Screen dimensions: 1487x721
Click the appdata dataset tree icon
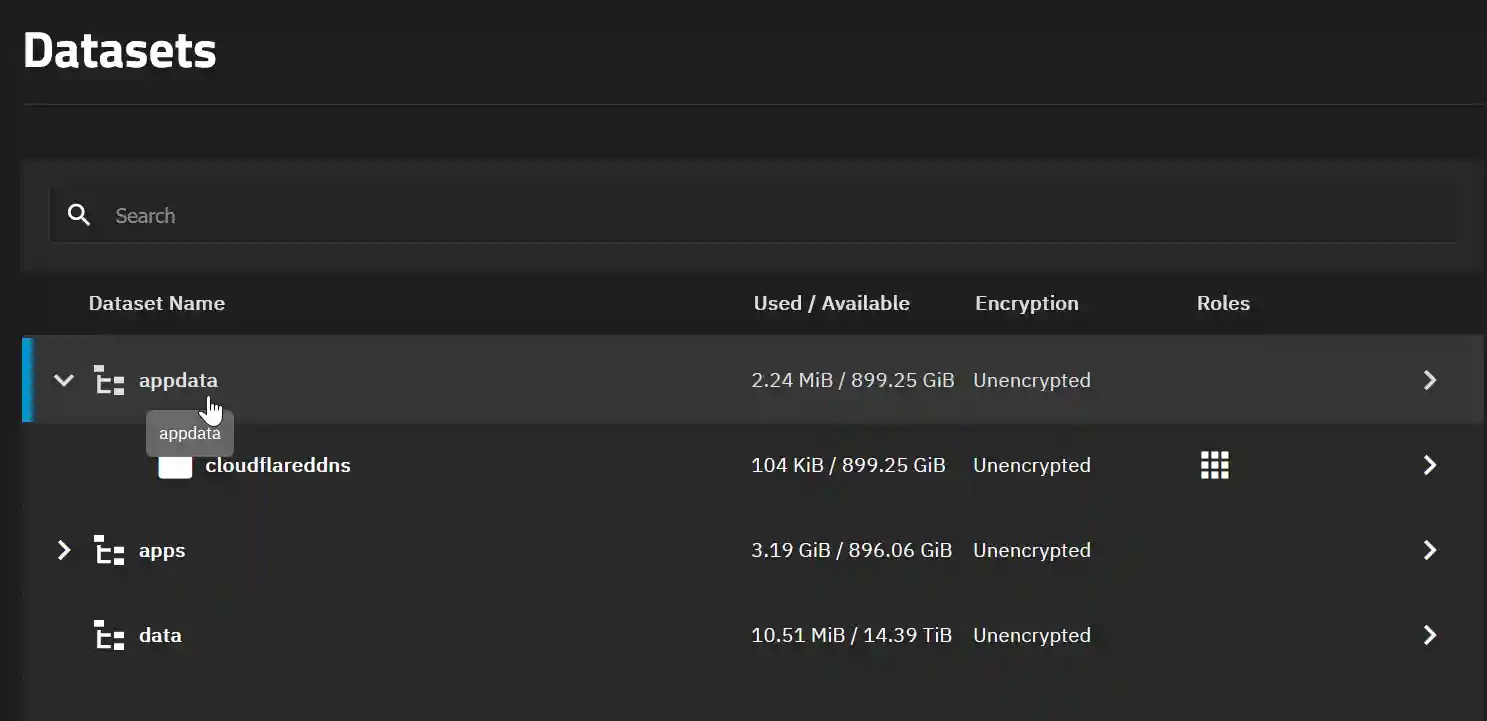pos(109,380)
